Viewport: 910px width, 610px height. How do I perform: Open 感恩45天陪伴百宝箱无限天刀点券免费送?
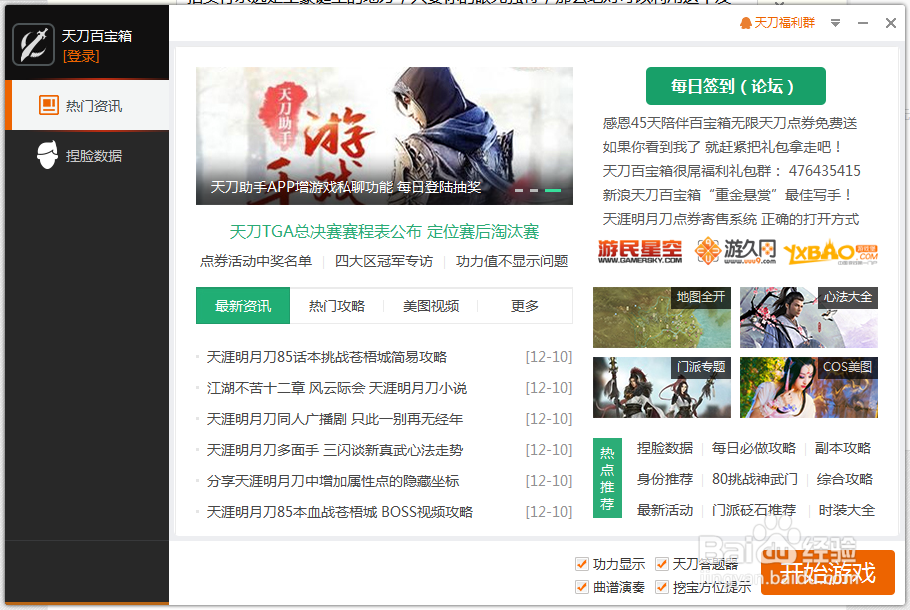(730, 123)
